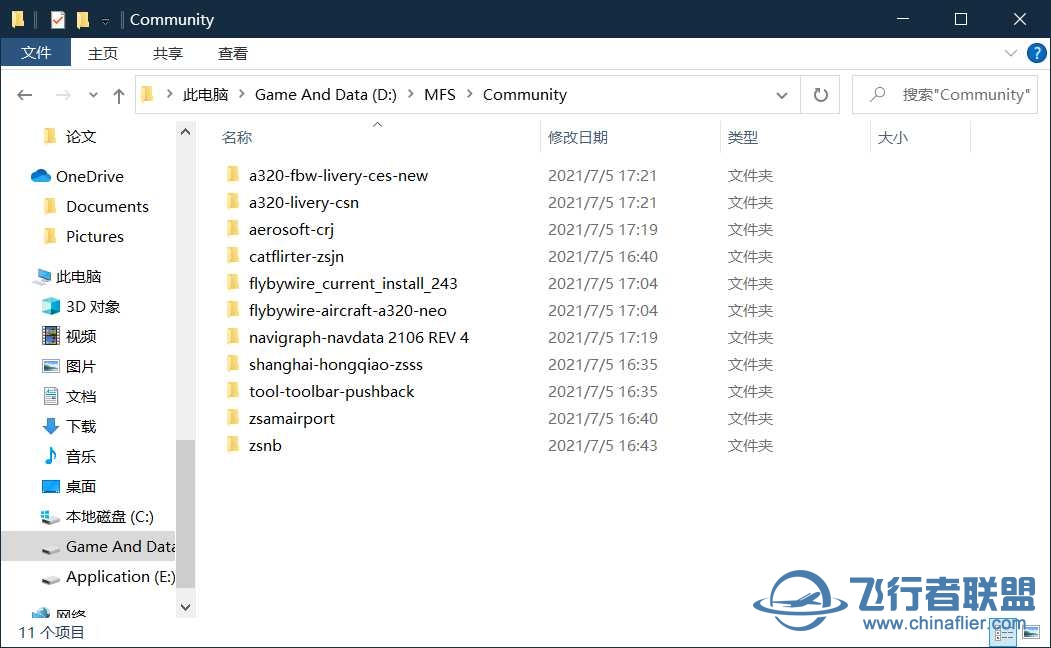
Task: Click the Community breadcrumb segment
Action: click(x=525, y=94)
